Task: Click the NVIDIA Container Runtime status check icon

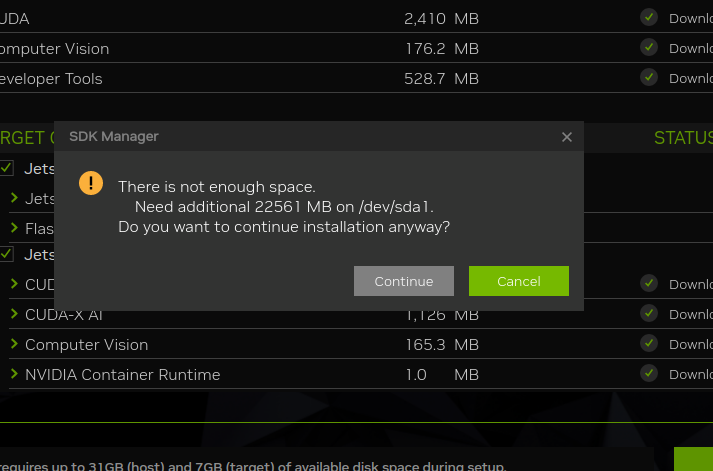Action: 649,373
